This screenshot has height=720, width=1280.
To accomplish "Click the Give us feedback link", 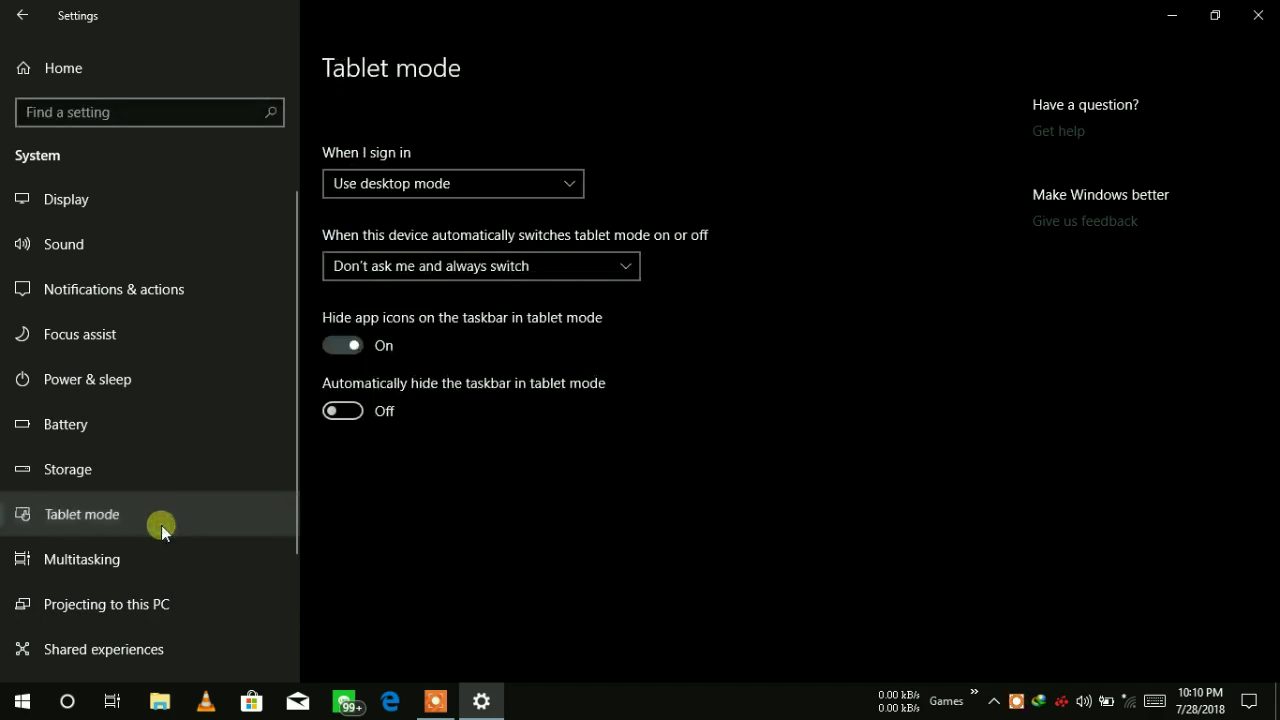I will click(x=1084, y=221).
